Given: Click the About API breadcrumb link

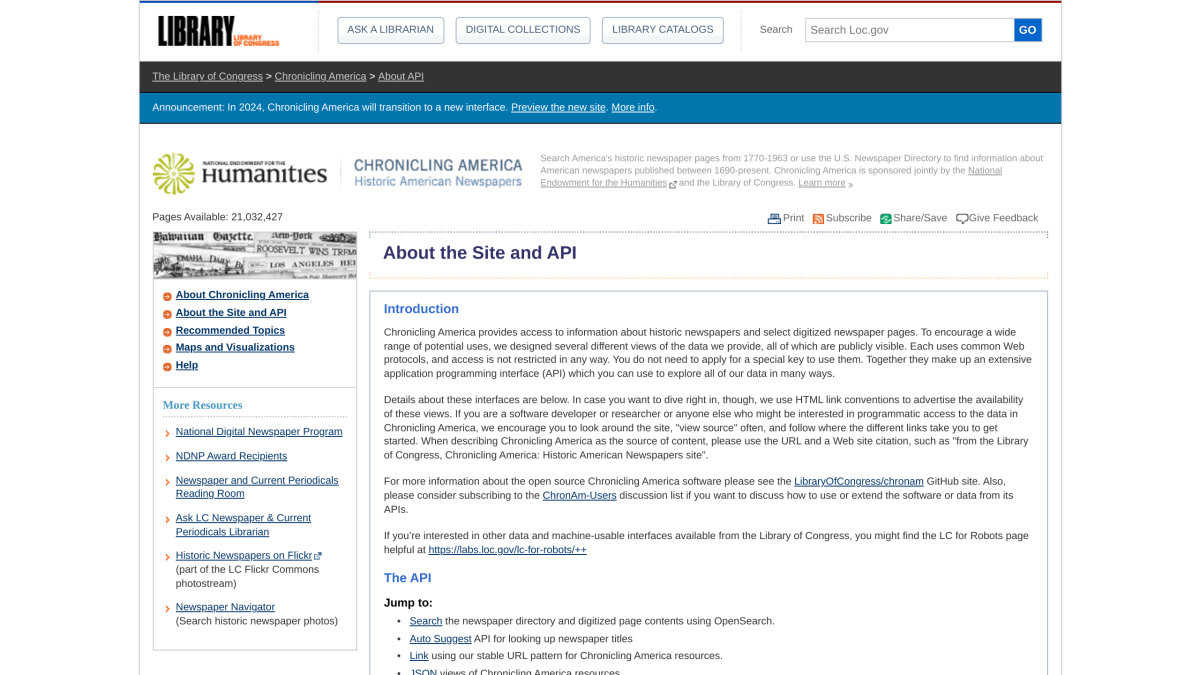Looking at the screenshot, I should (401, 76).
